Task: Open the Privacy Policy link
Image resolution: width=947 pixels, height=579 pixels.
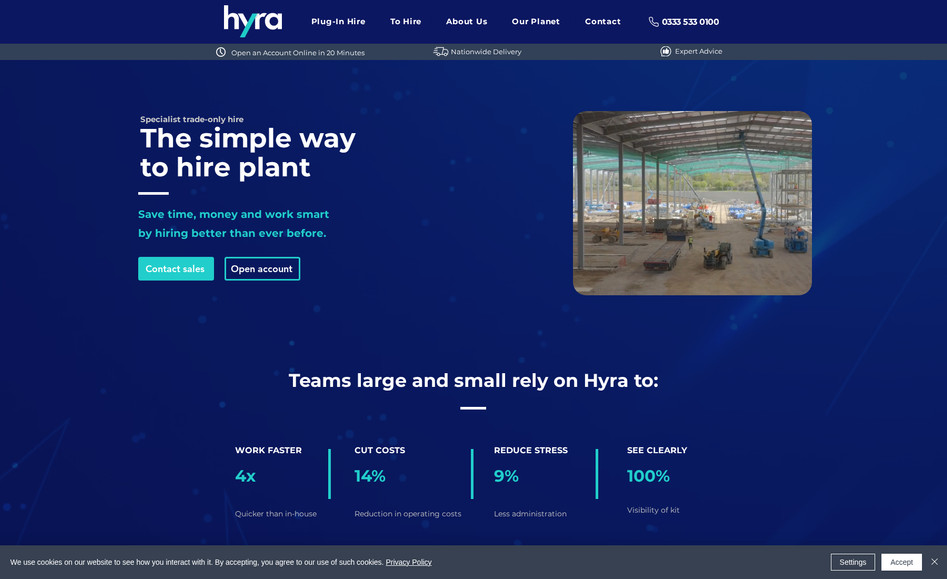Action: pyautogui.click(x=408, y=561)
